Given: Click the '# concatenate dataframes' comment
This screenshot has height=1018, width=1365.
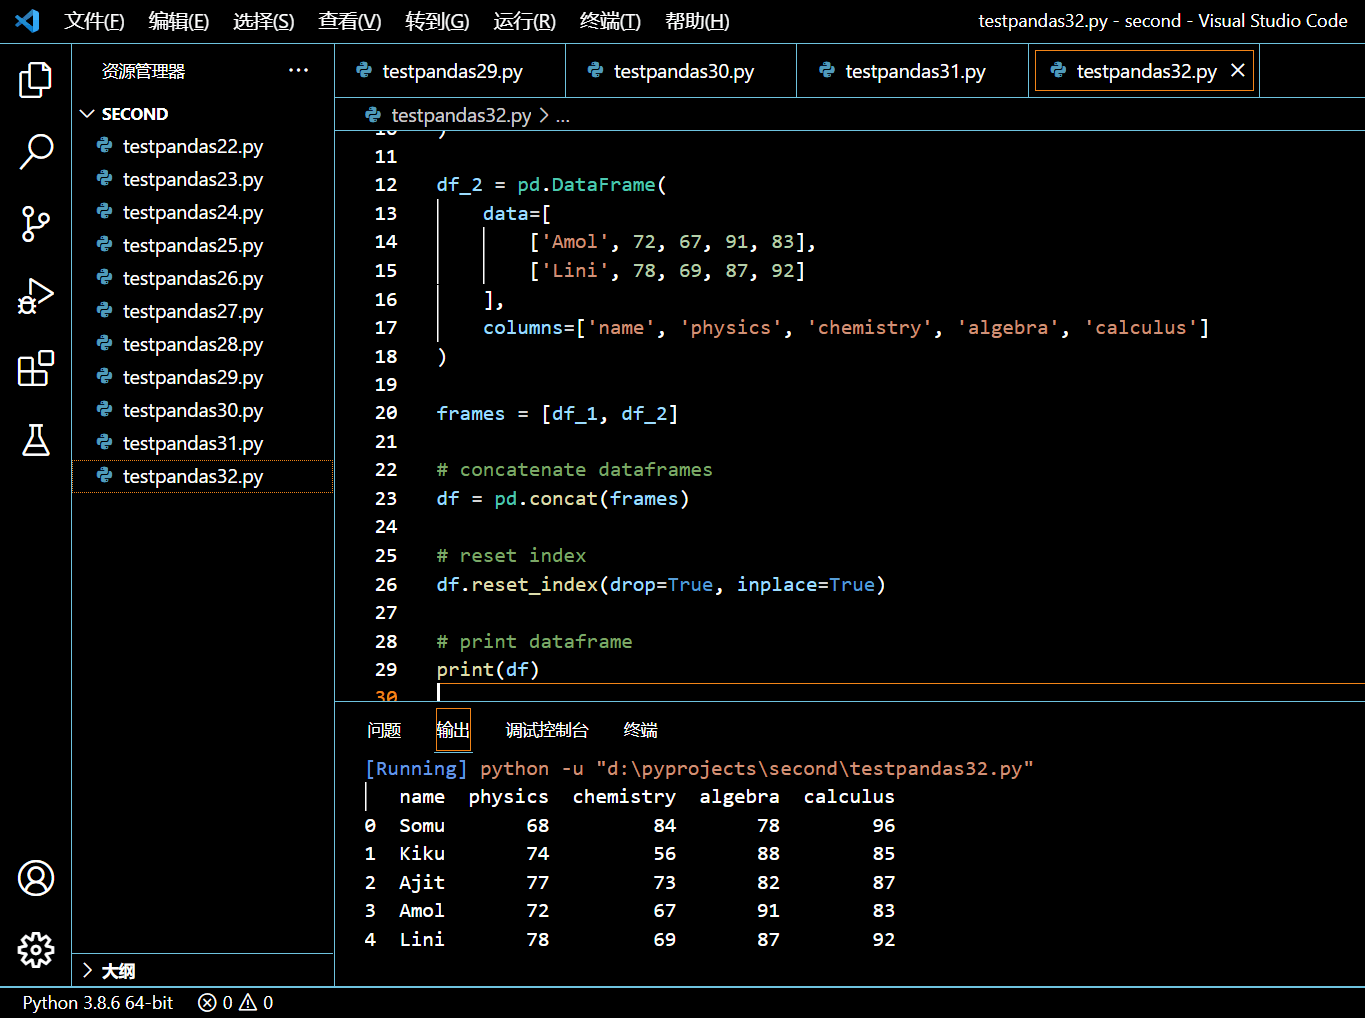Looking at the screenshot, I should click(575, 469).
